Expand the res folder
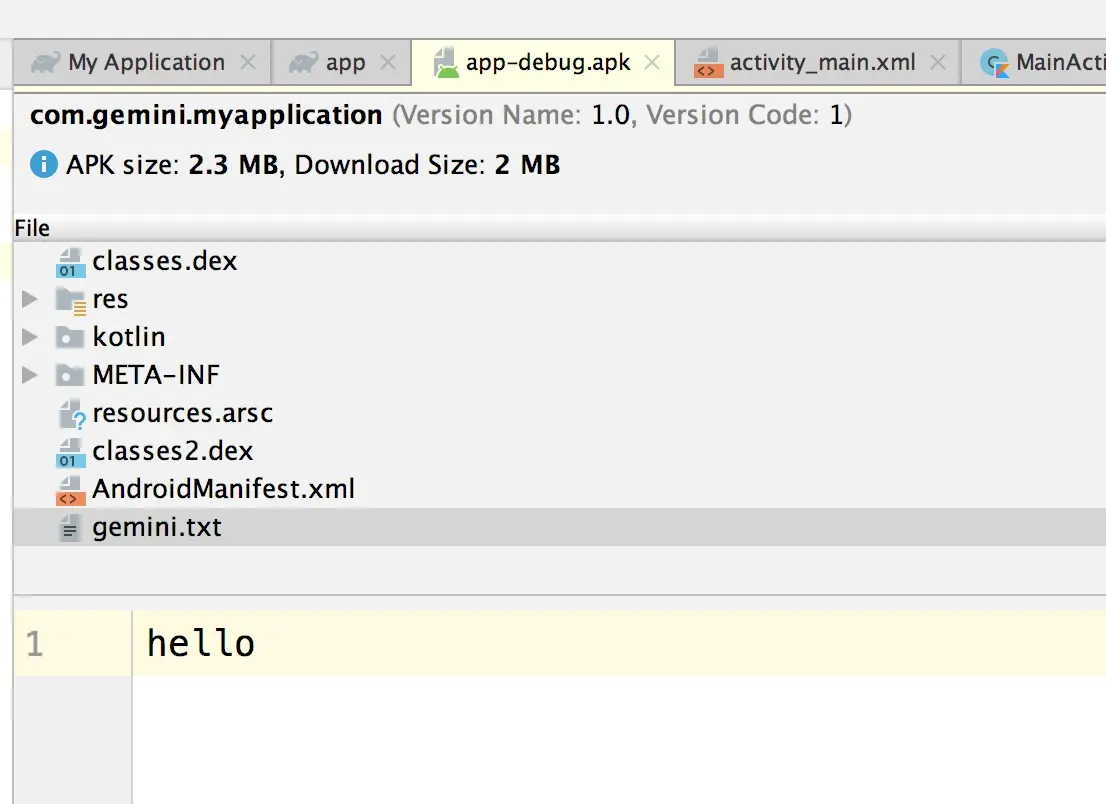This screenshot has height=804, width=1106. click(30, 299)
